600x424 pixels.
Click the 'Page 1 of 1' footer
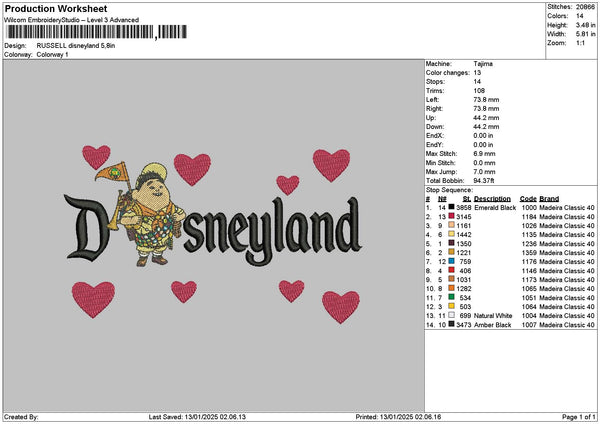click(579, 417)
